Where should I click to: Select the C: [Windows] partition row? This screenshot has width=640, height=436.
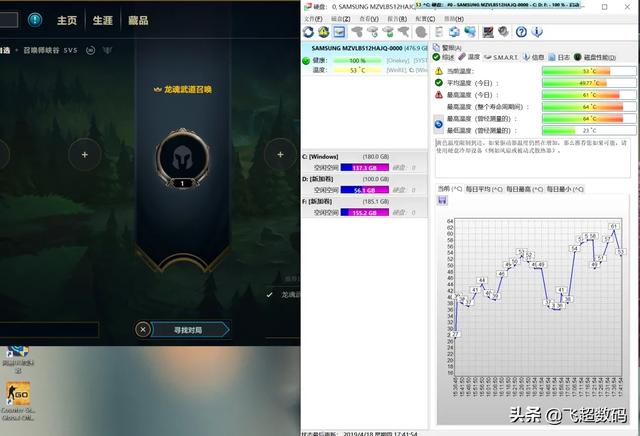(x=364, y=162)
